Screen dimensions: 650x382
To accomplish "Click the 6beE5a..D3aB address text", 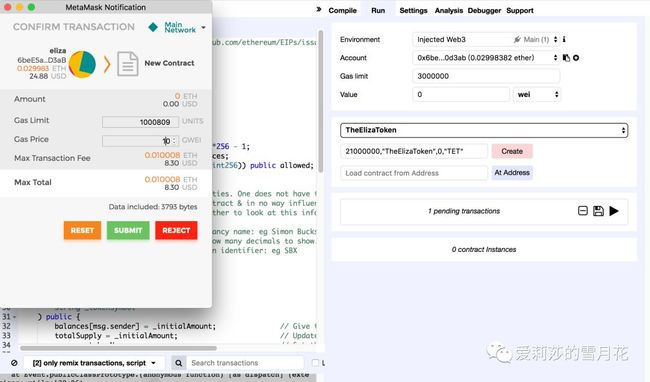I will (41, 60).
